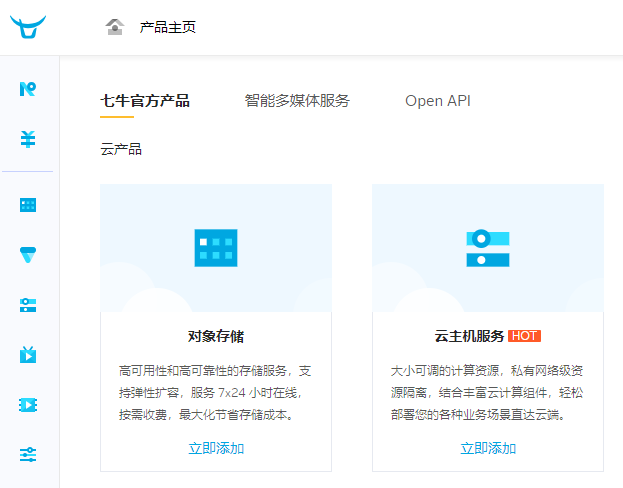Open the TV live streaming icon in the sidebar

28,354
